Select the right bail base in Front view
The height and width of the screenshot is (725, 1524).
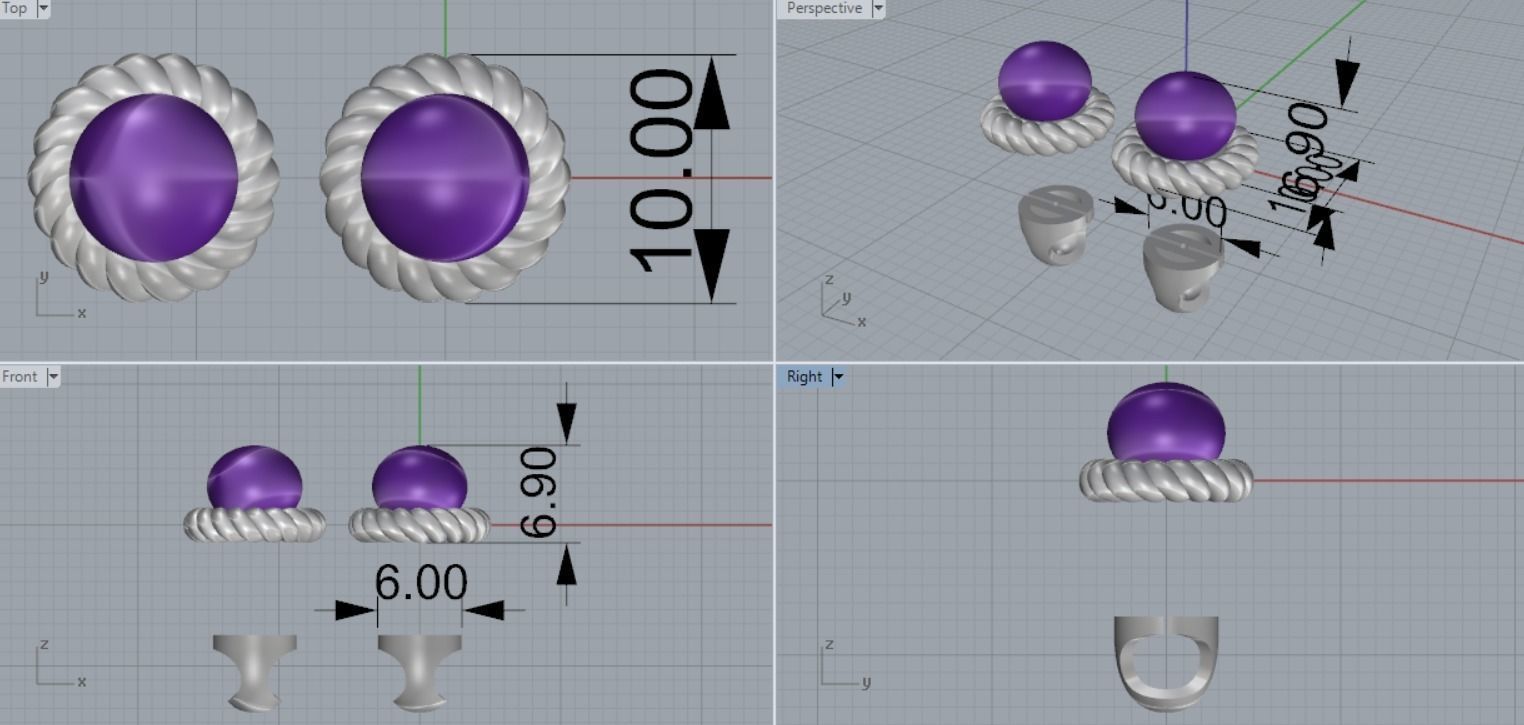coord(419,672)
